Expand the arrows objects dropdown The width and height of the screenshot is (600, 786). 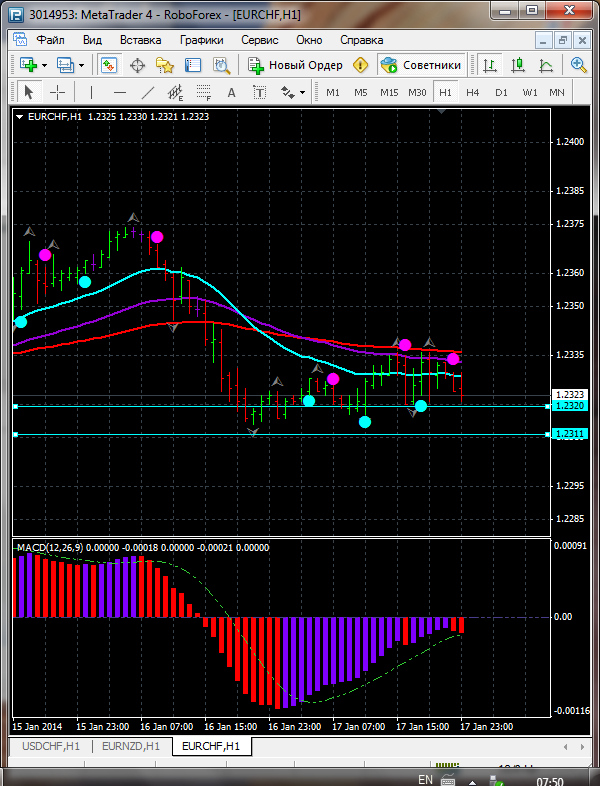pyautogui.click(x=302, y=93)
